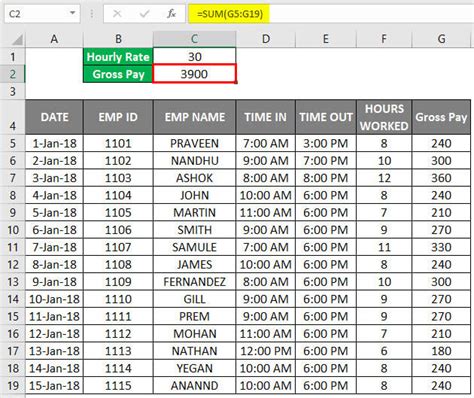Screen dimensions: 474x398
Task: Select row 4 header
Action: (x=13, y=117)
